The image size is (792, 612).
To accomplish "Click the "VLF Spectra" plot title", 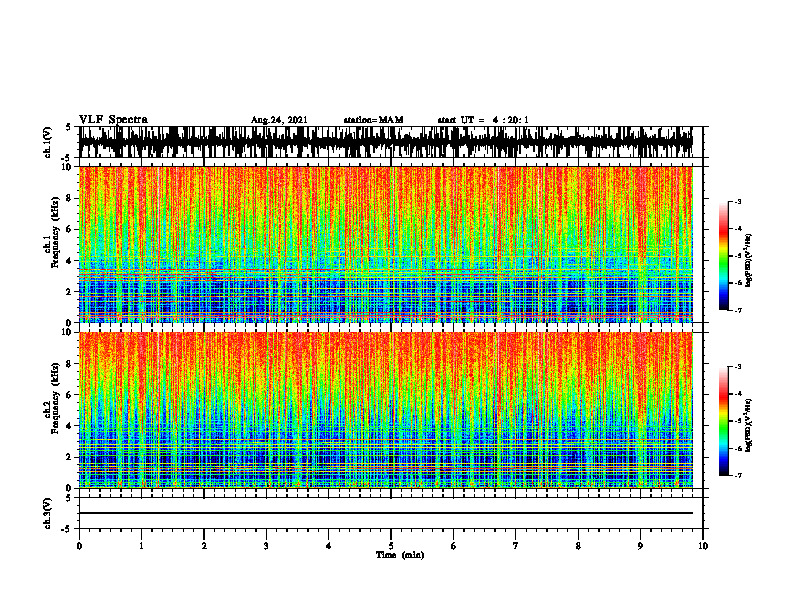I will [x=113, y=120].
